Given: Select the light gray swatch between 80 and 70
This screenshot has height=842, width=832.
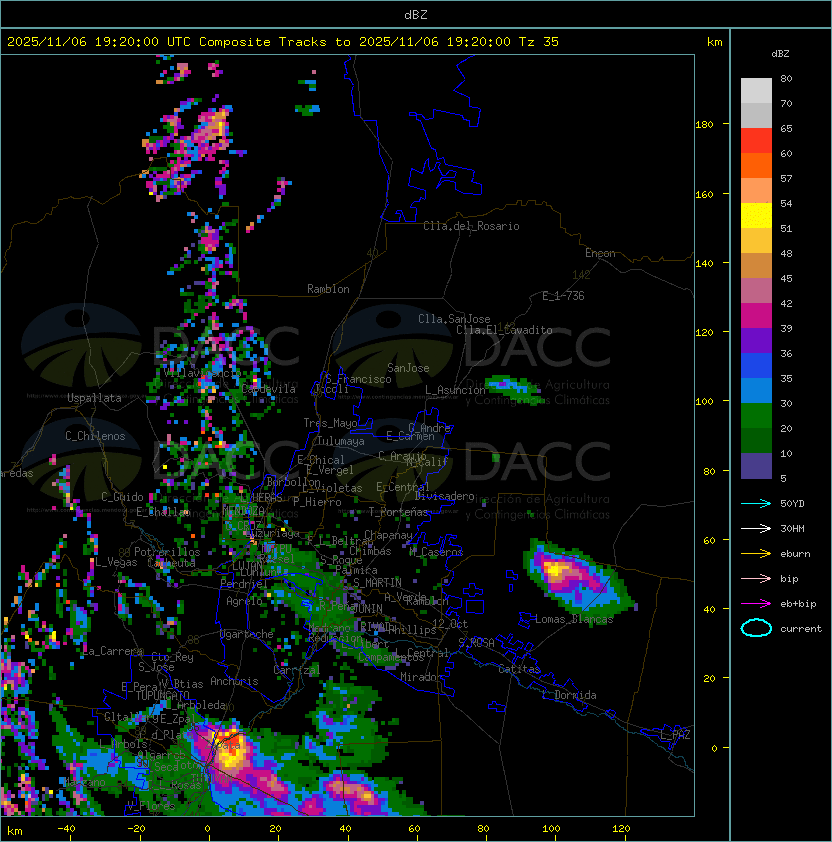Looking at the screenshot, I should pos(756,91).
